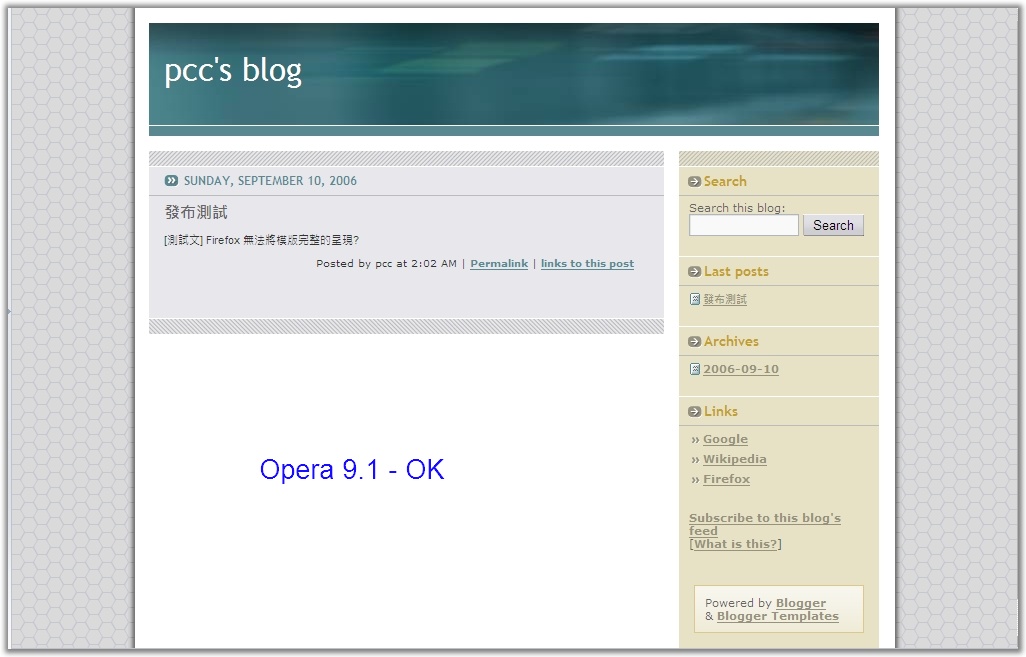Click the Last posts heading text
This screenshot has height=657, width=1026.
click(736, 272)
